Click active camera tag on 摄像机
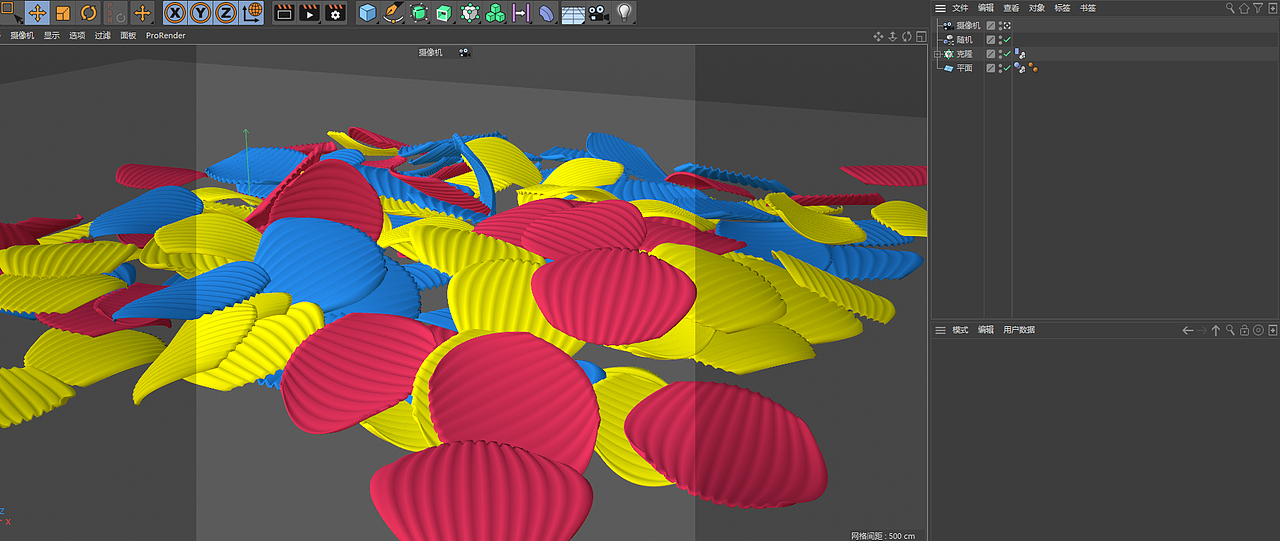Screen dimensions: 1280x541 pyautogui.click(x=1007, y=25)
